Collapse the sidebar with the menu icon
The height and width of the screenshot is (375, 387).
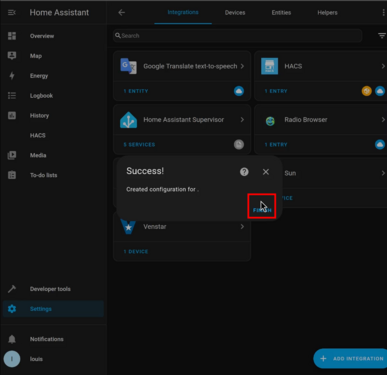12,12
